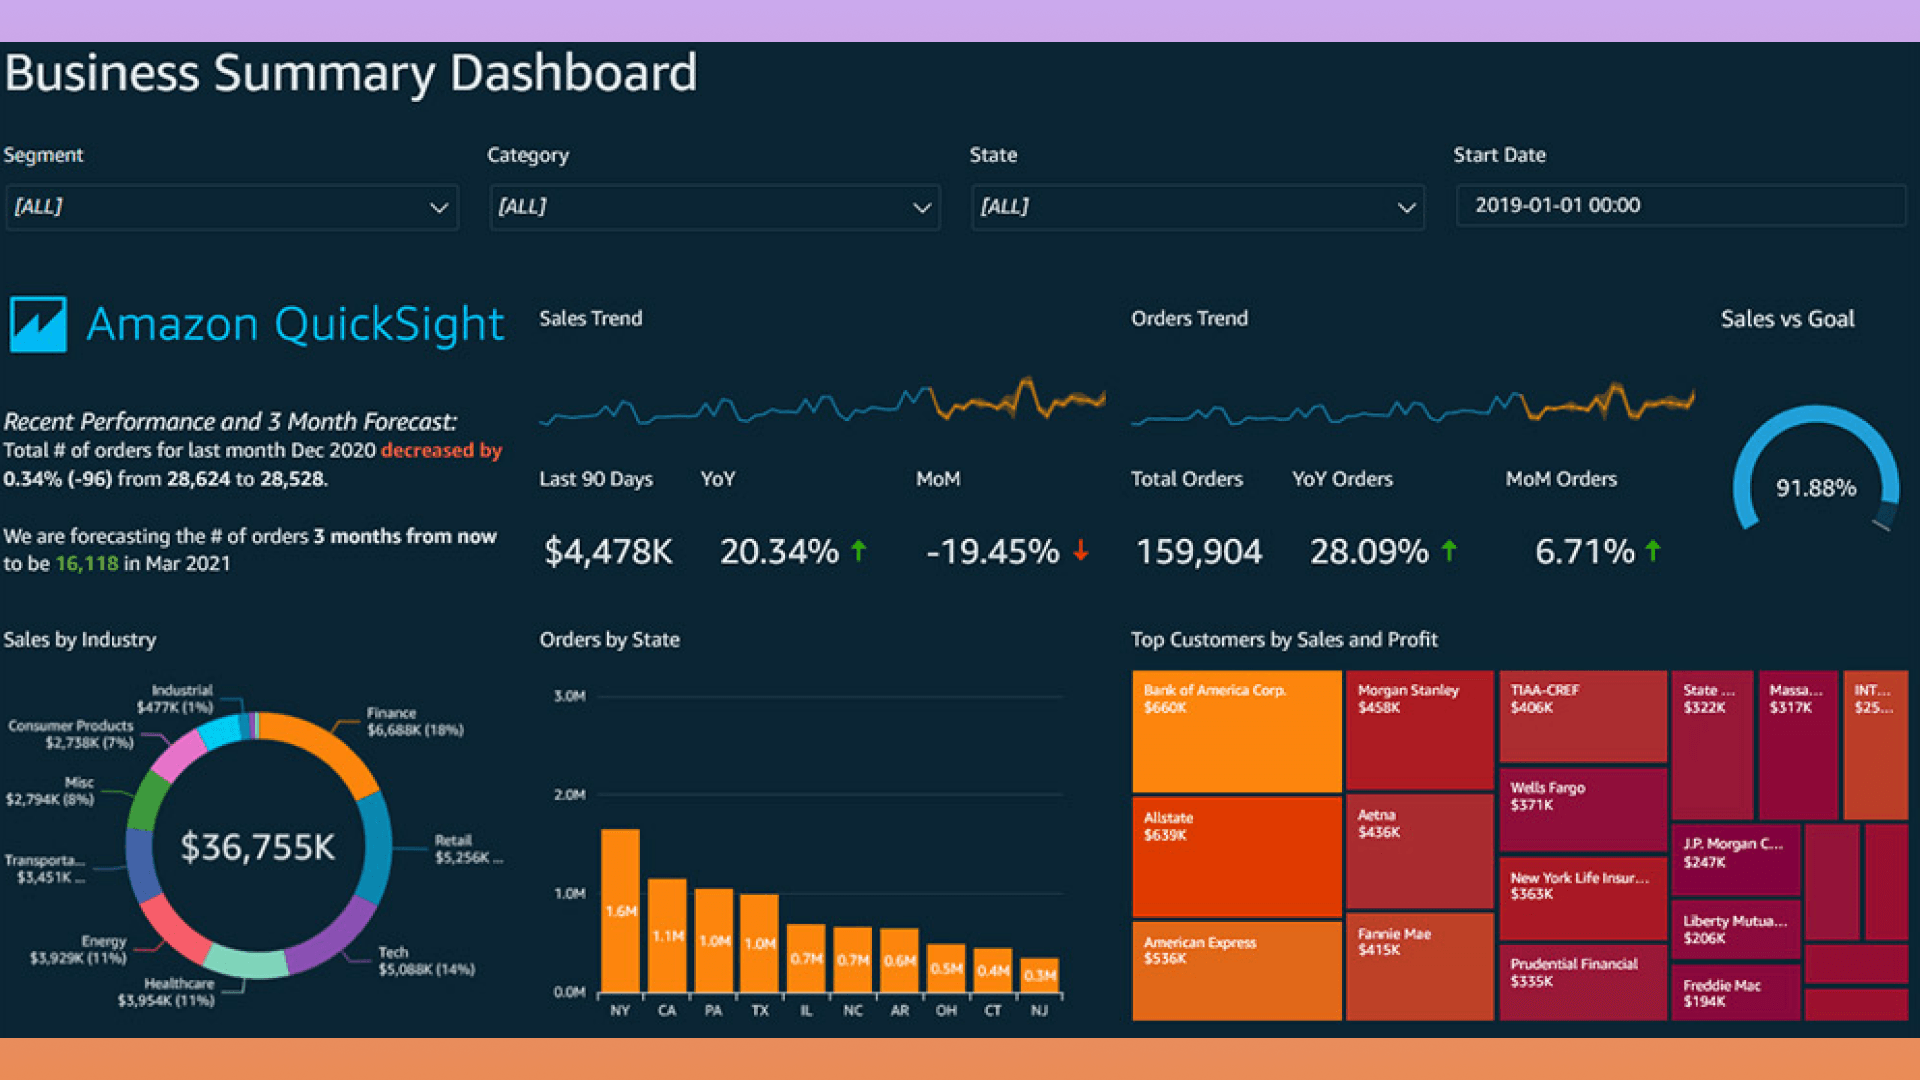This screenshot has width=1920, height=1080.
Task: Click the 159,904 Total Orders value
Action: click(x=1199, y=551)
